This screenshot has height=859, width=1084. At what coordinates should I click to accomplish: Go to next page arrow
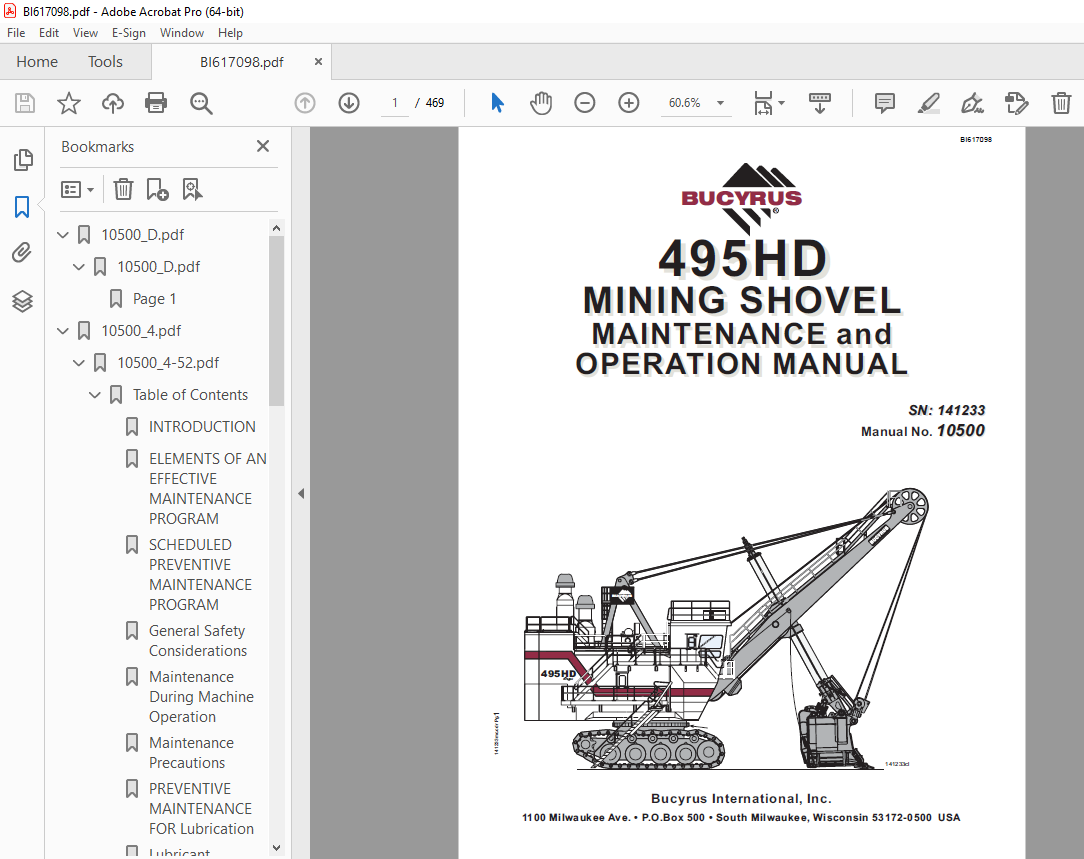coord(349,103)
